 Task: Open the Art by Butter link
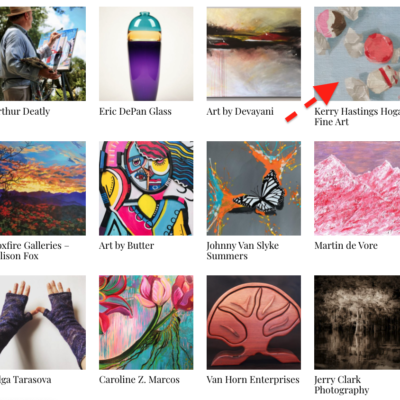tap(126, 246)
